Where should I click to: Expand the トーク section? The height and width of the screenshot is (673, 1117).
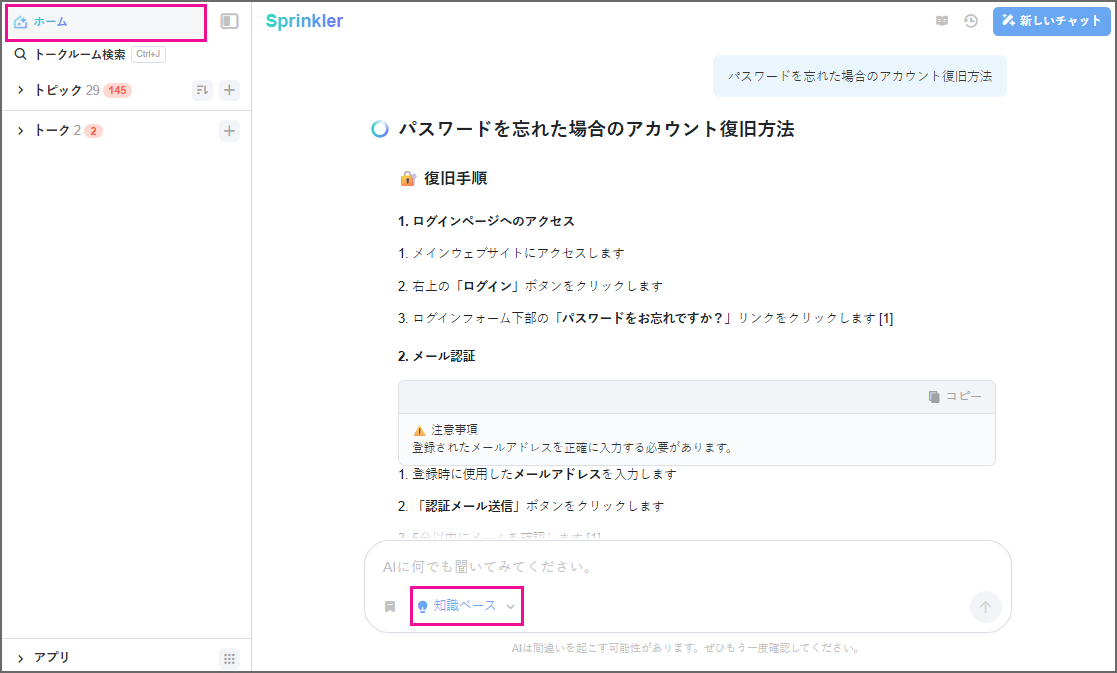20,130
